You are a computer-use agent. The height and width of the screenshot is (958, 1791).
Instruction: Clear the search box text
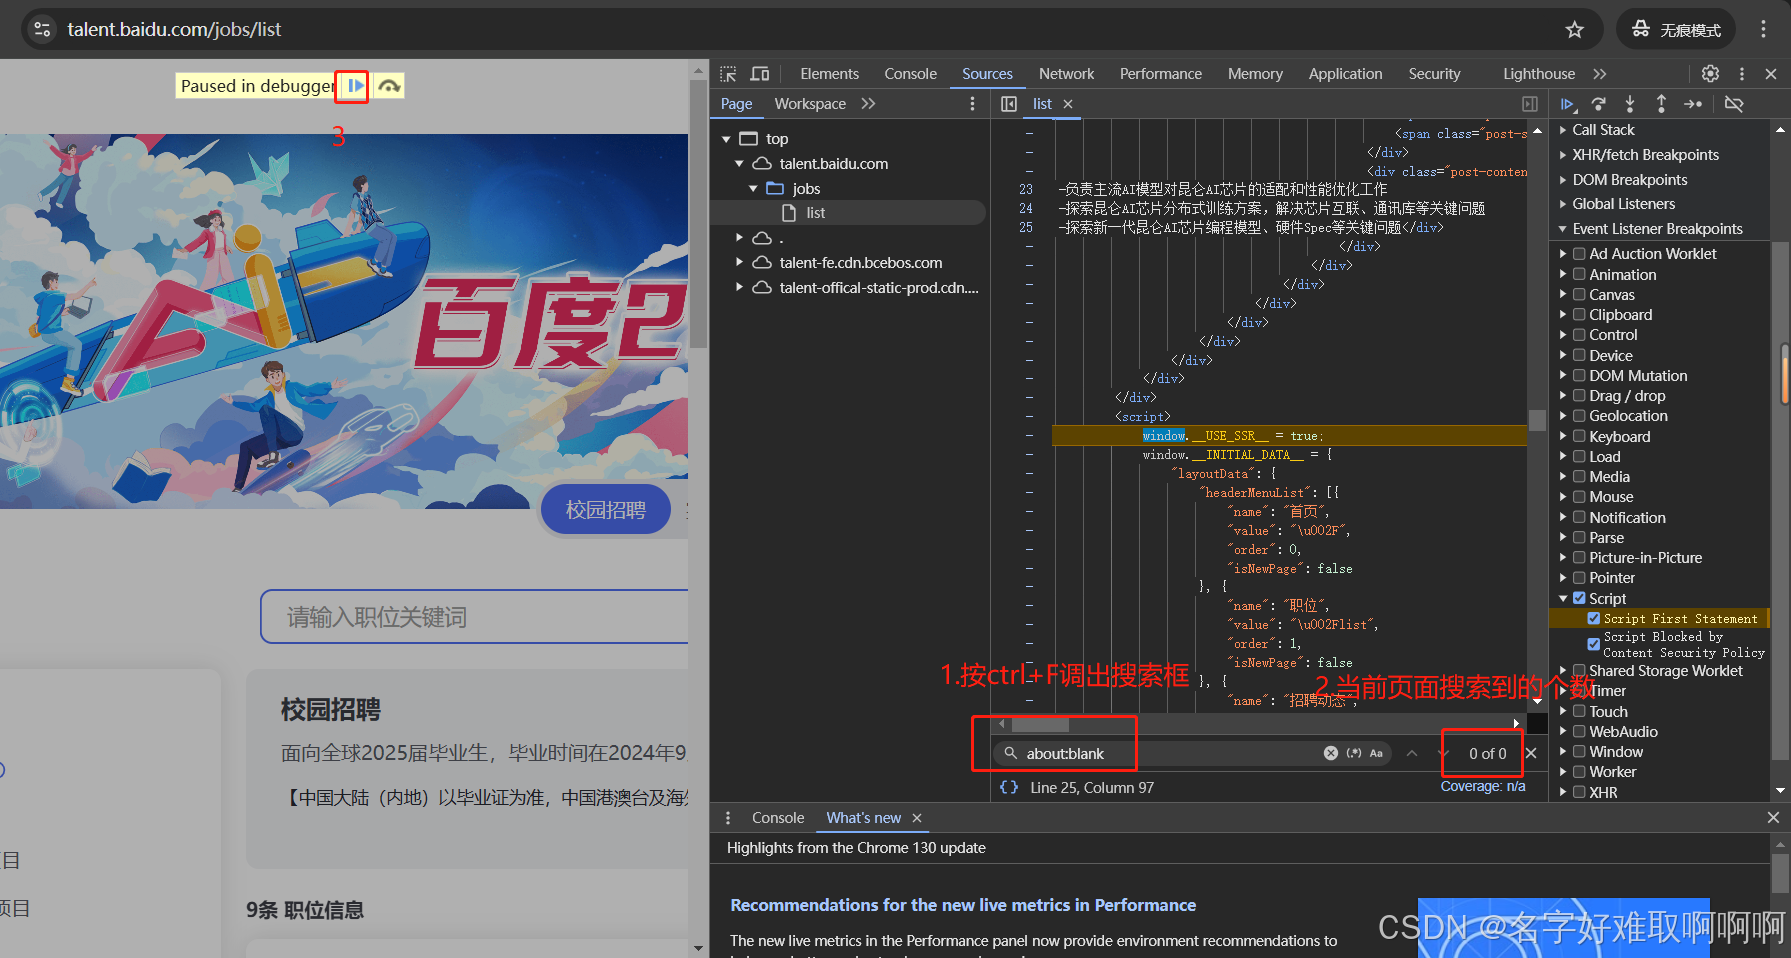pyautogui.click(x=1331, y=753)
